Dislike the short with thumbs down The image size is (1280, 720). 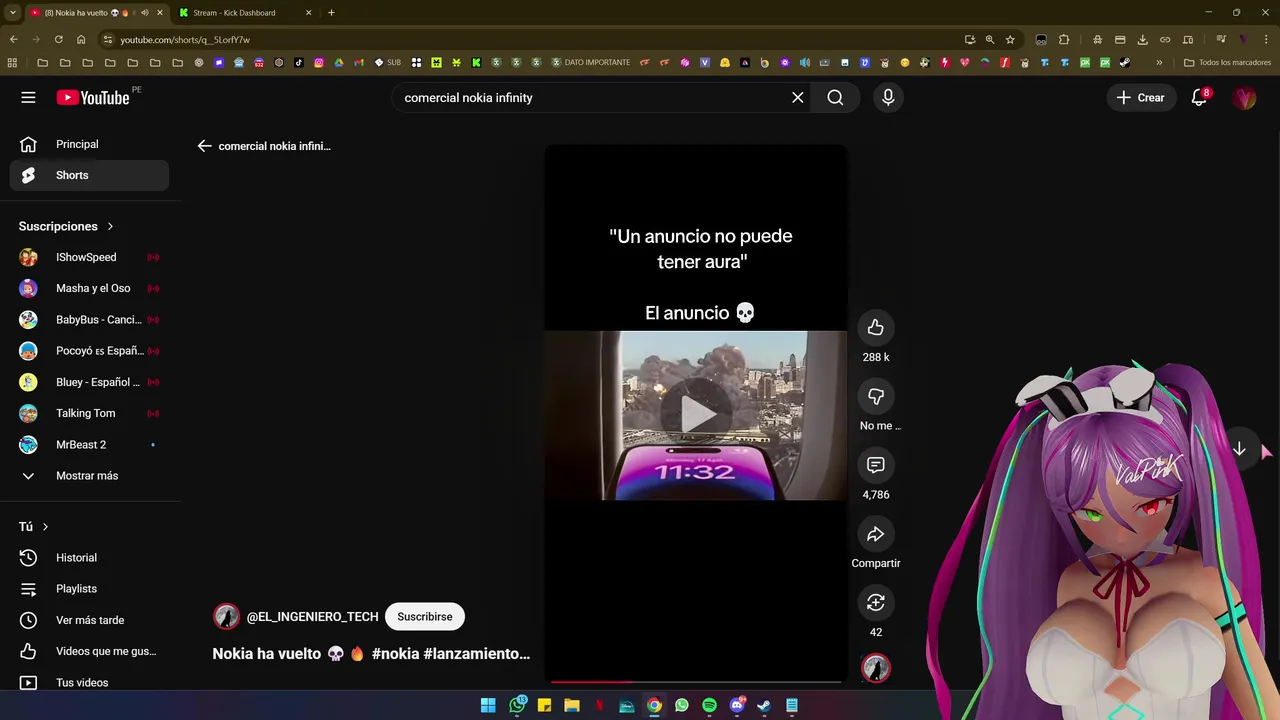[x=876, y=396]
